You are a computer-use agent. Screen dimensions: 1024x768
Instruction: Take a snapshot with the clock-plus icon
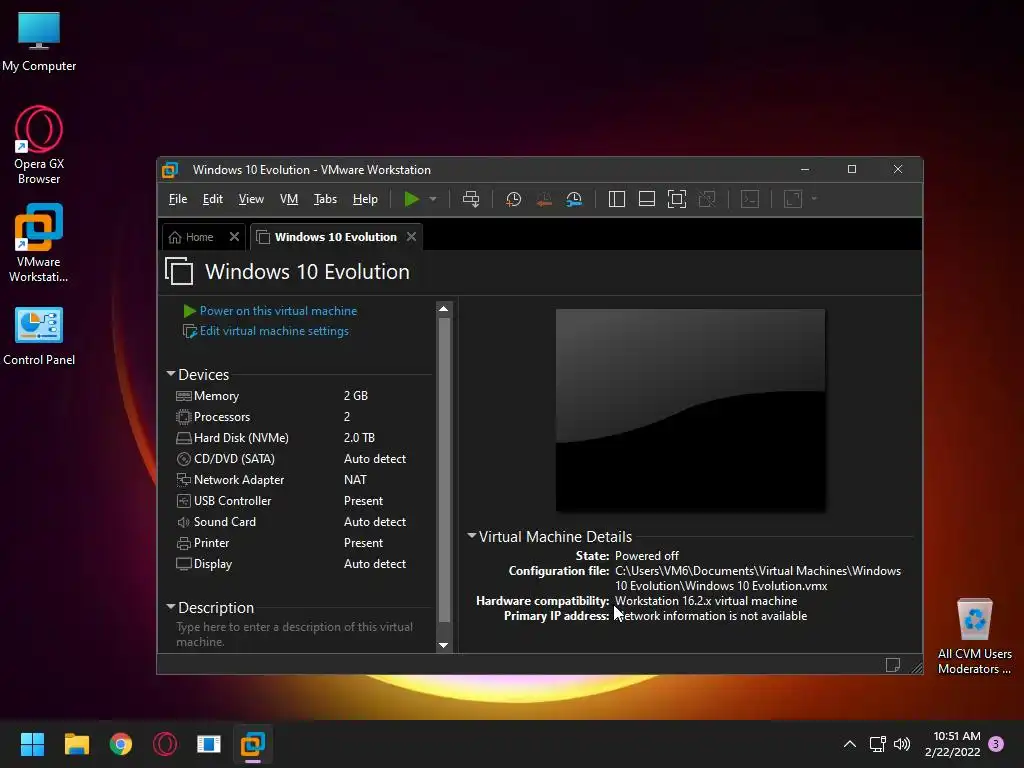514,199
